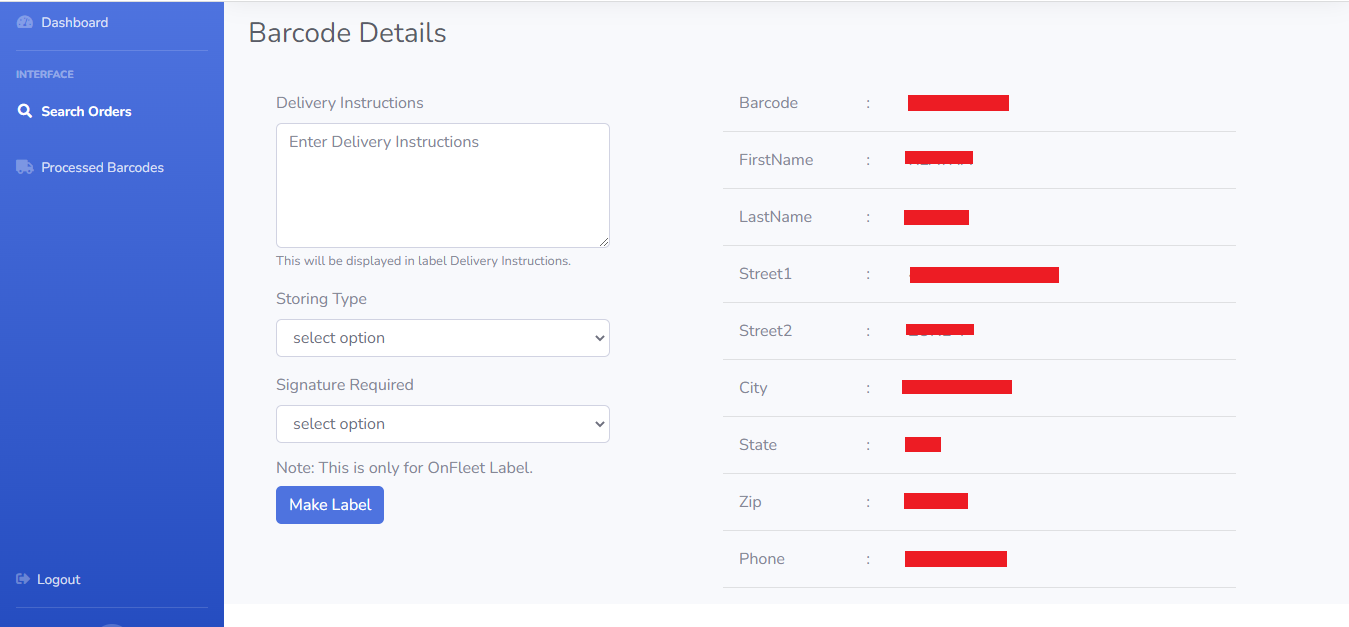Go to Search Orders page

[x=75, y=111]
